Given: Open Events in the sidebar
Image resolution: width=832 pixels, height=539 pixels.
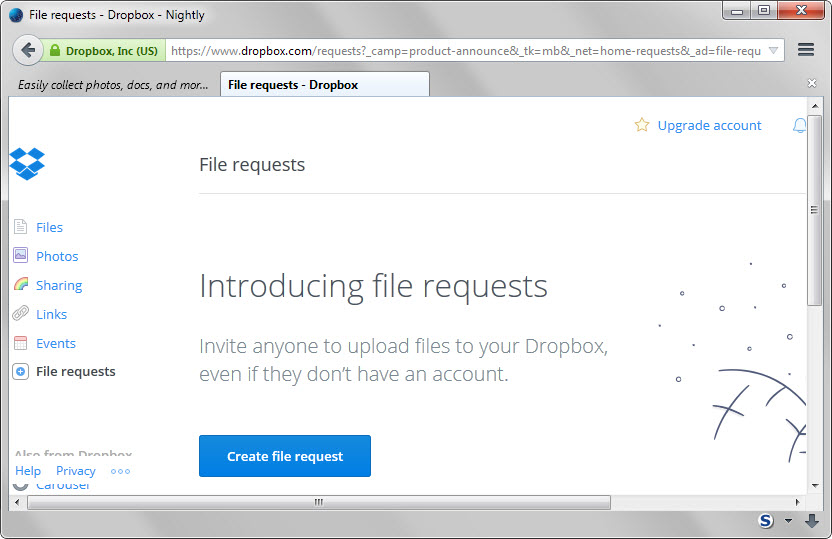Looking at the screenshot, I should point(56,343).
